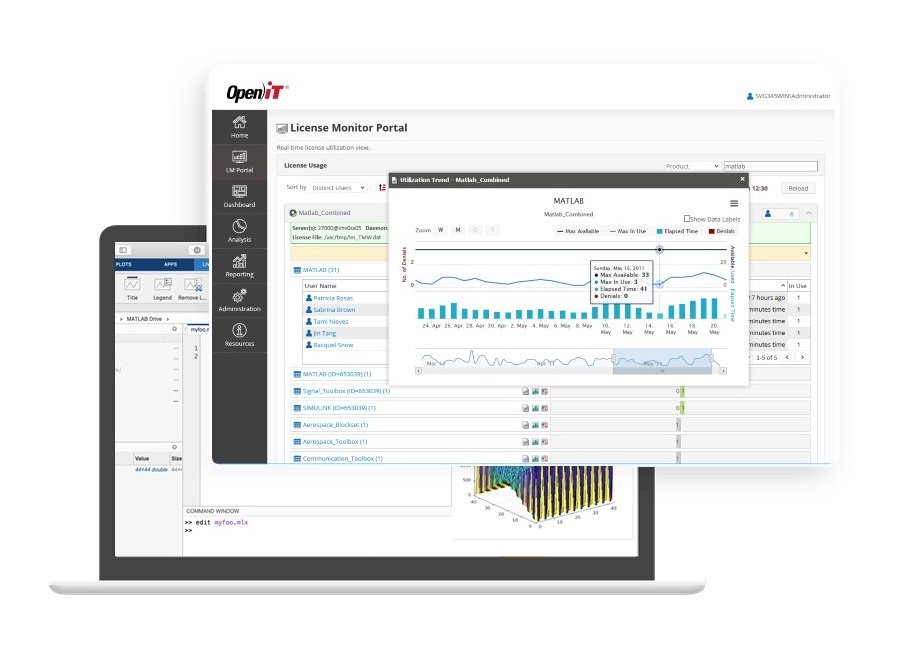The image size is (899, 663).
Task: Click the Reload button
Action: click(x=797, y=187)
